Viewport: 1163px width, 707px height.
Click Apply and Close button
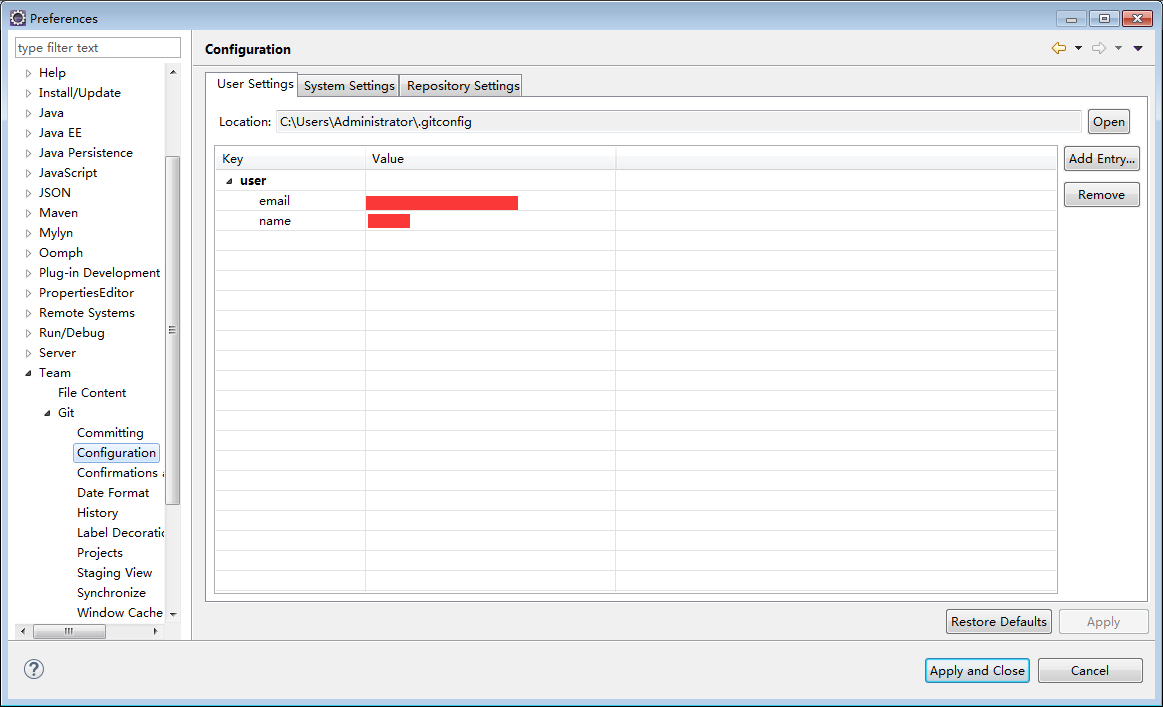[977, 671]
